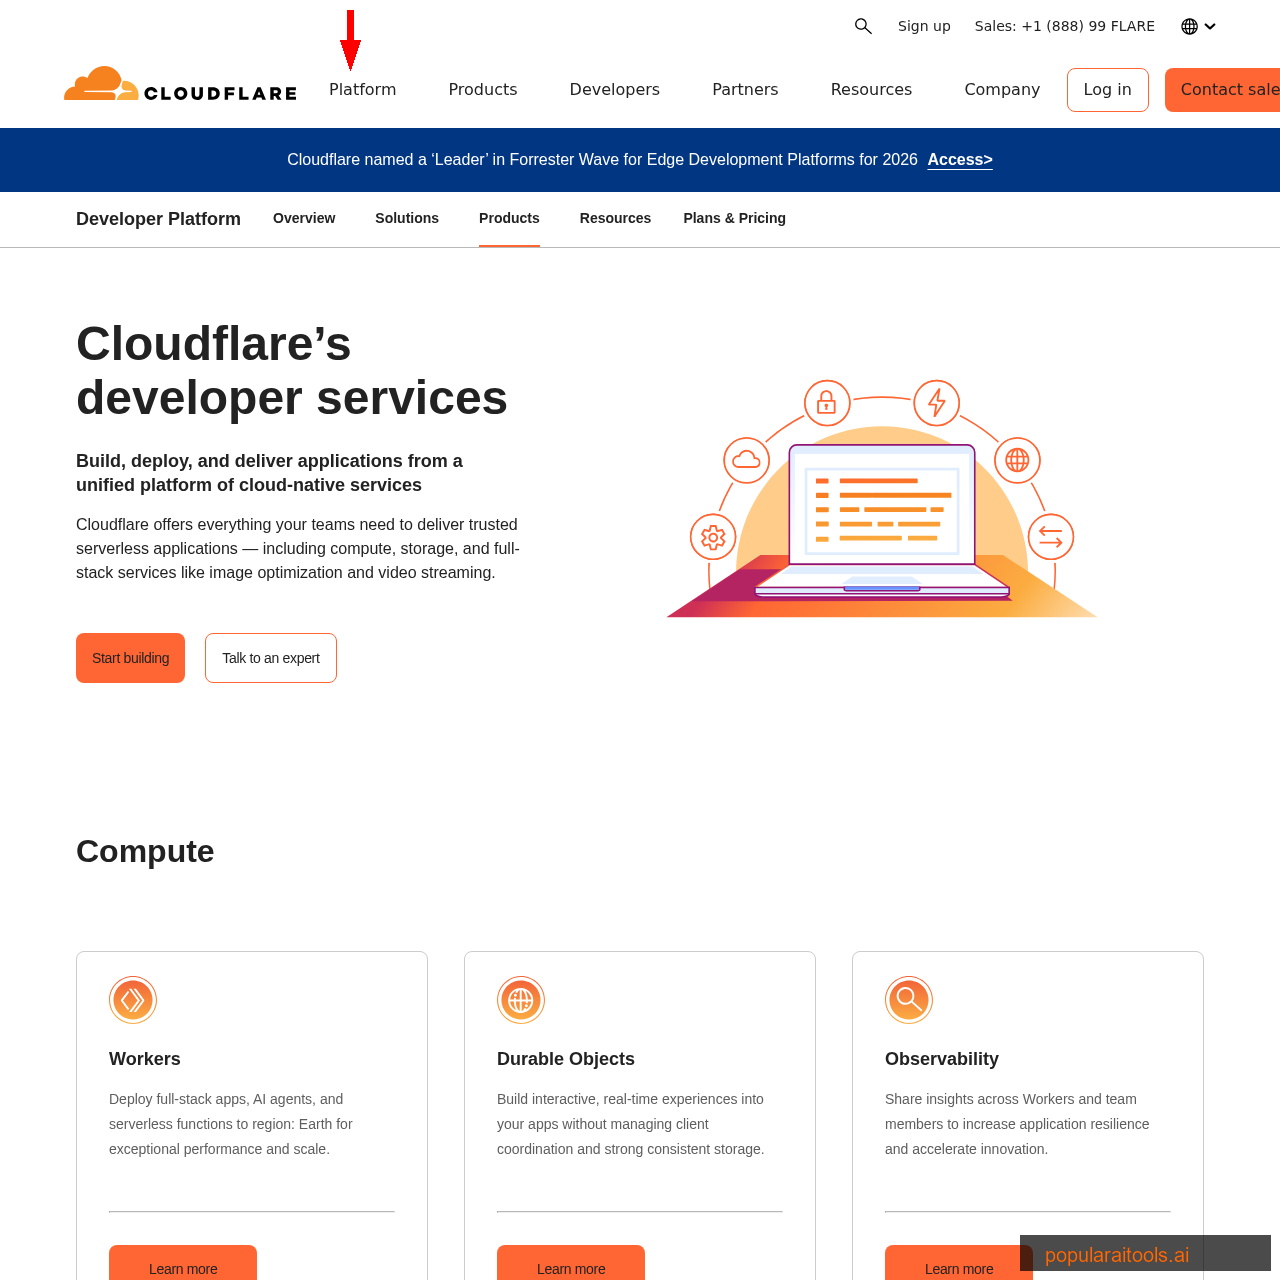Open the Access link in the banner

pos(959,159)
